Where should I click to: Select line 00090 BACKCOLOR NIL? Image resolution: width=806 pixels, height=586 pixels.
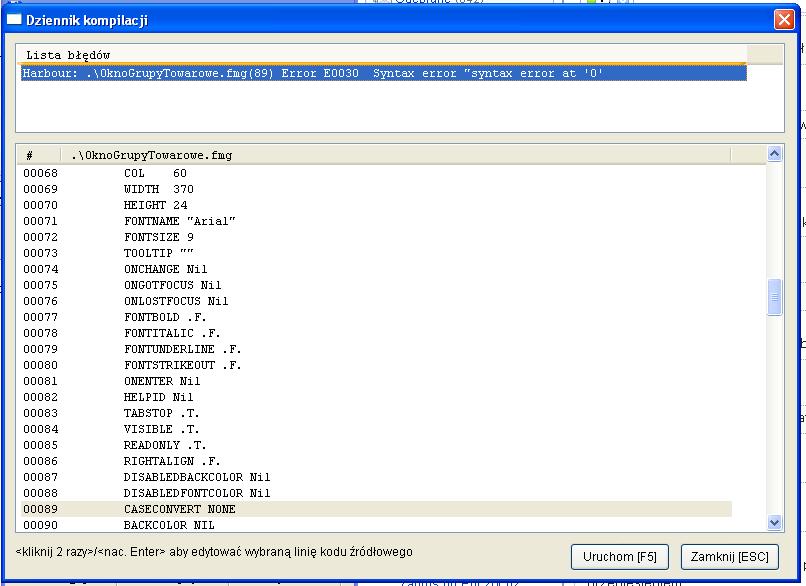(170, 525)
